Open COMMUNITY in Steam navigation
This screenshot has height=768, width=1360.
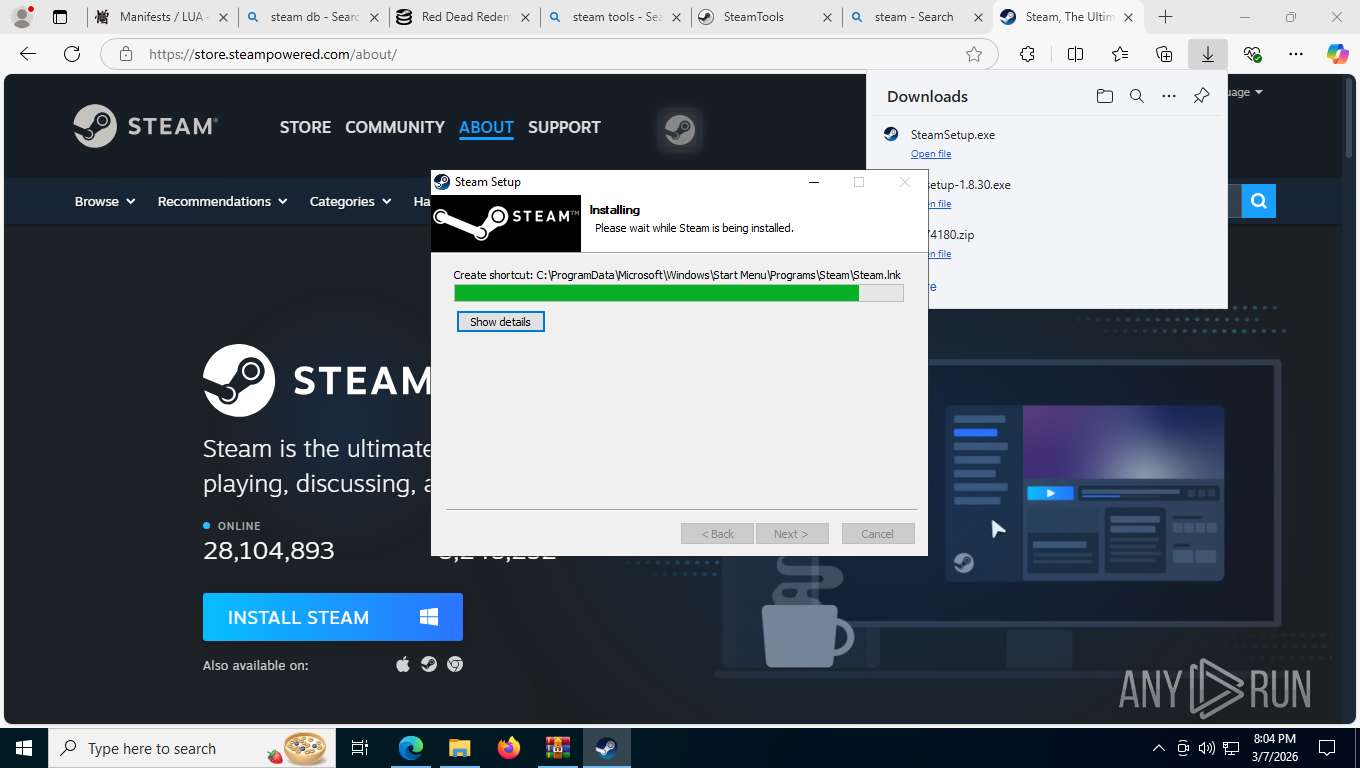(x=395, y=127)
